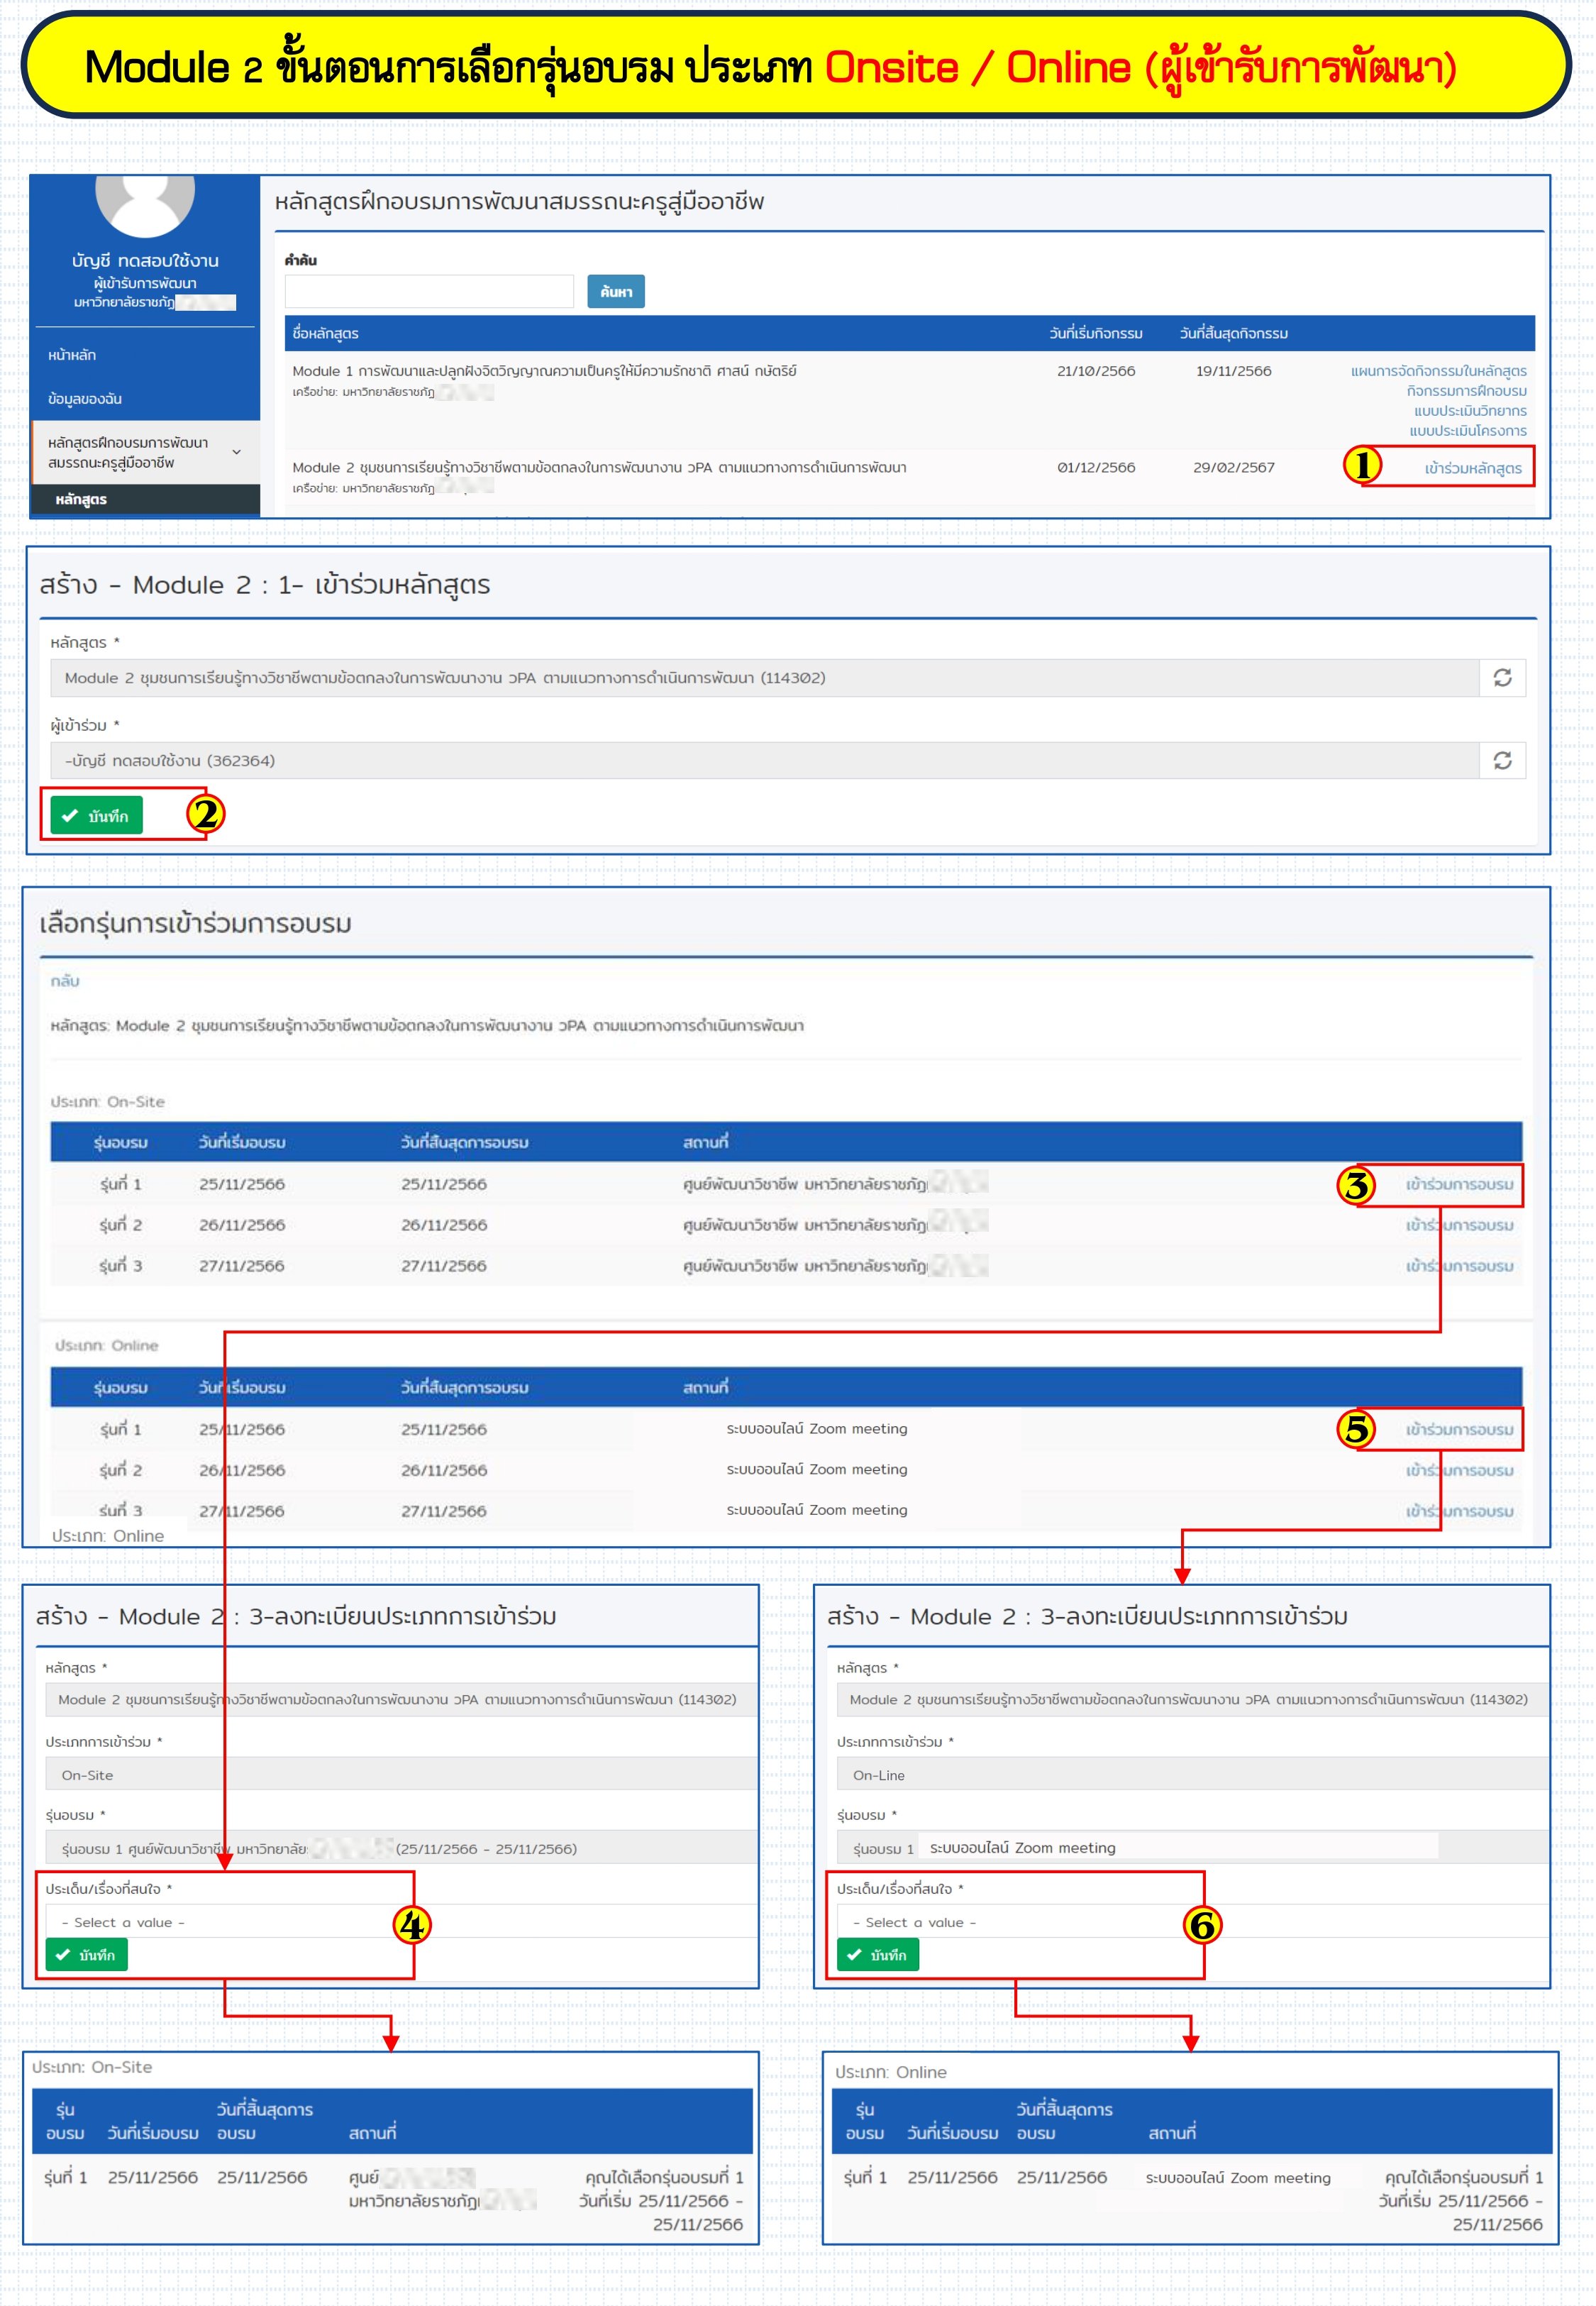The image size is (1596, 2306).
Task: Open the แบบประเมินวิทยากร link for Module 1
Action: [x=1470, y=411]
